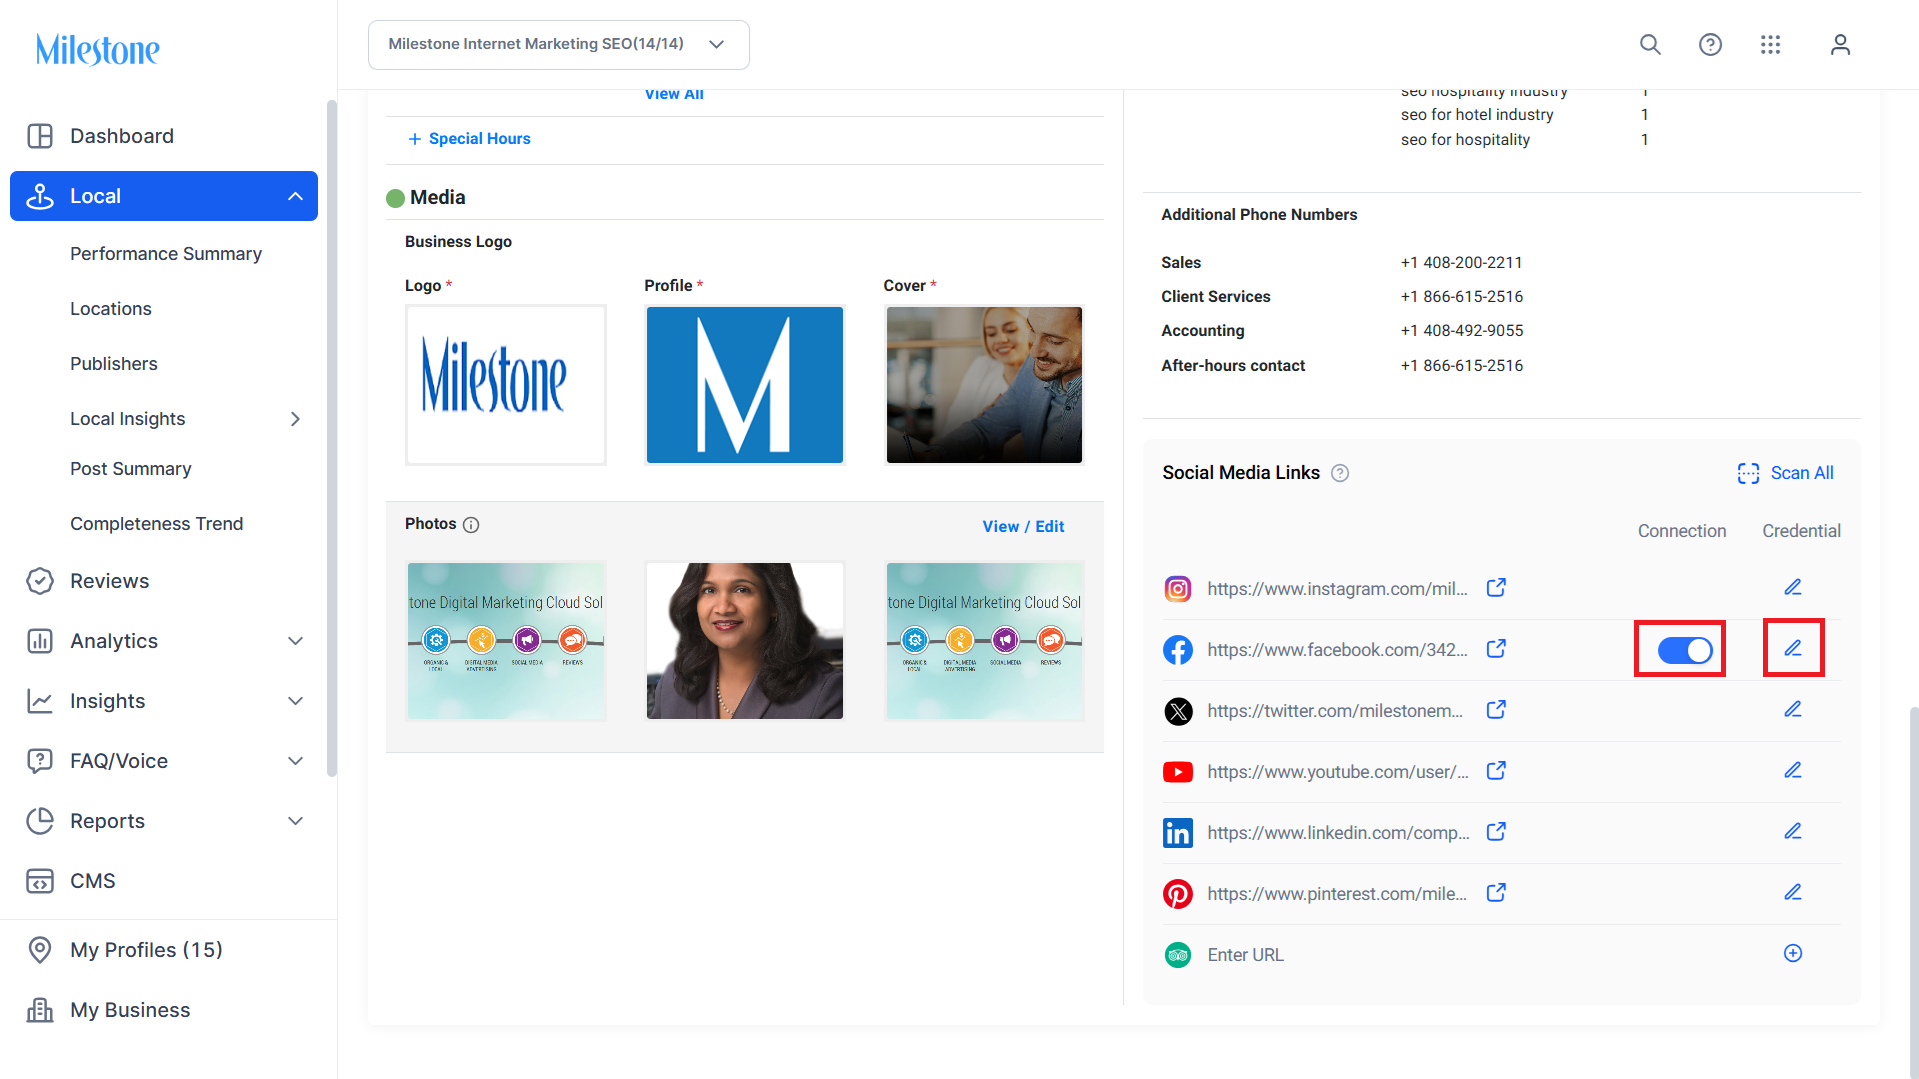Open the help question mark icon
Screen dimensions: 1919x1079
pos(1710,45)
